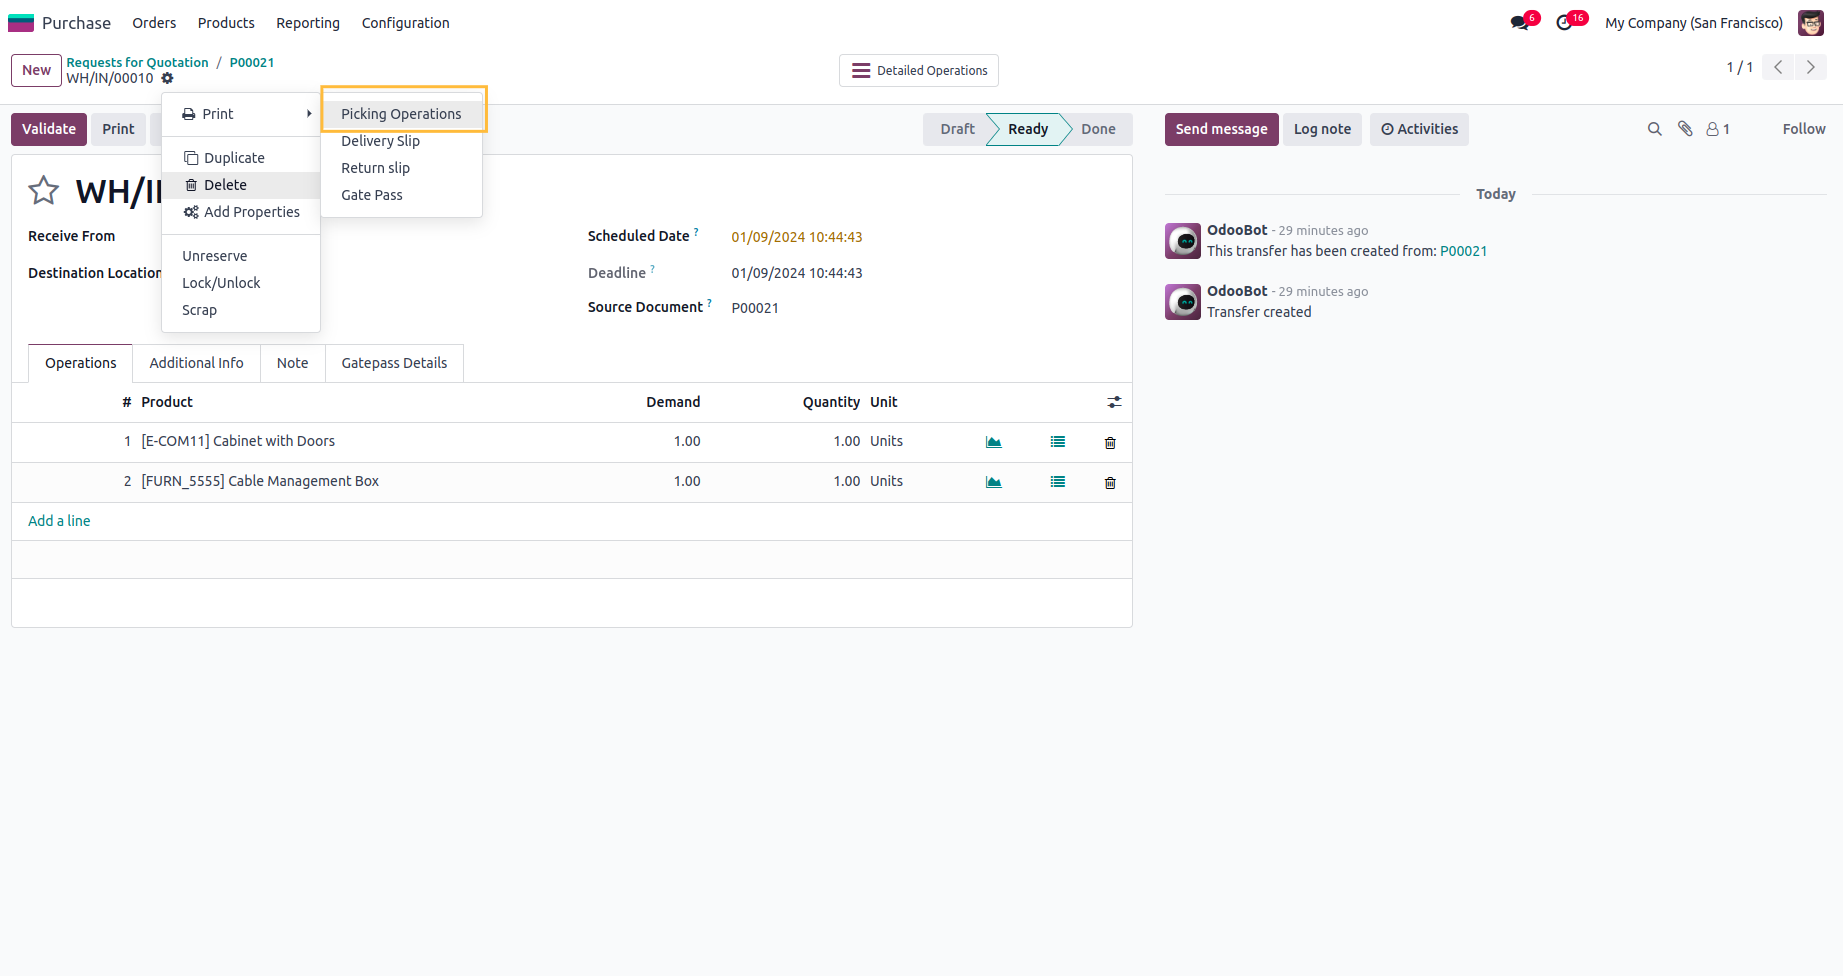The width and height of the screenshot is (1843, 976).
Task: Click the Validate button
Action: click(49, 129)
